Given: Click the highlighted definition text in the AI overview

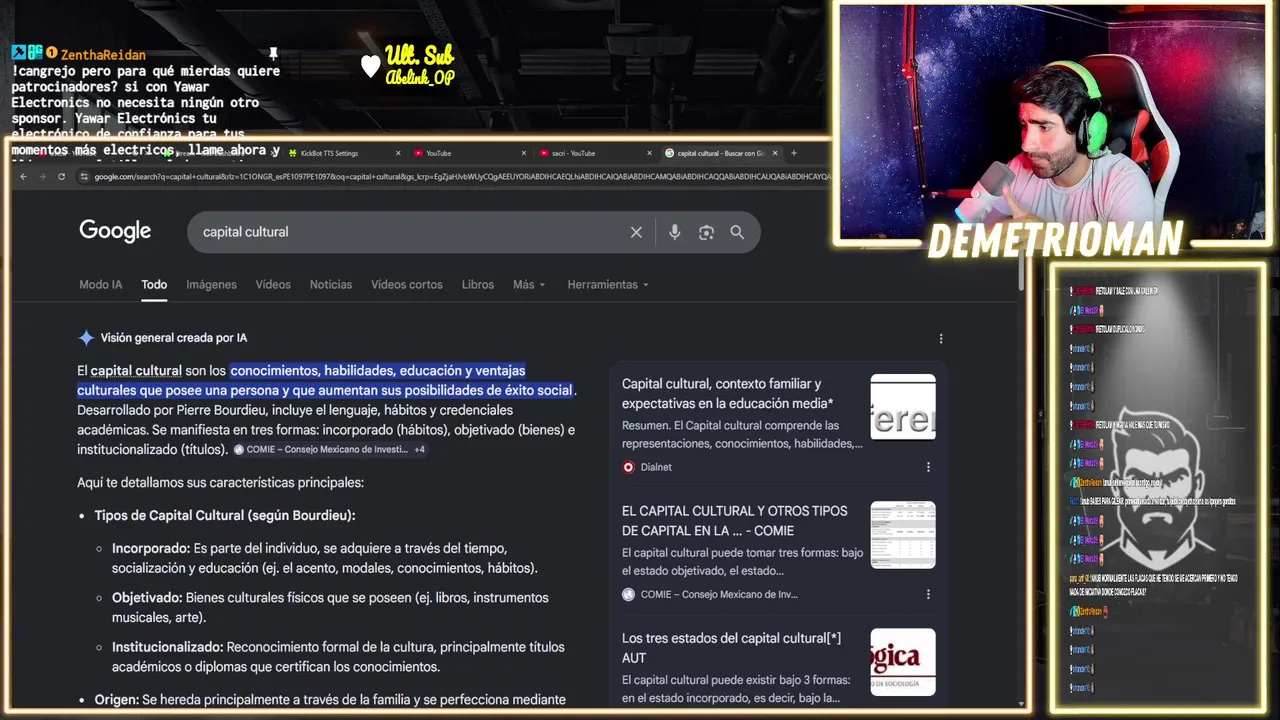Looking at the screenshot, I should [326, 380].
